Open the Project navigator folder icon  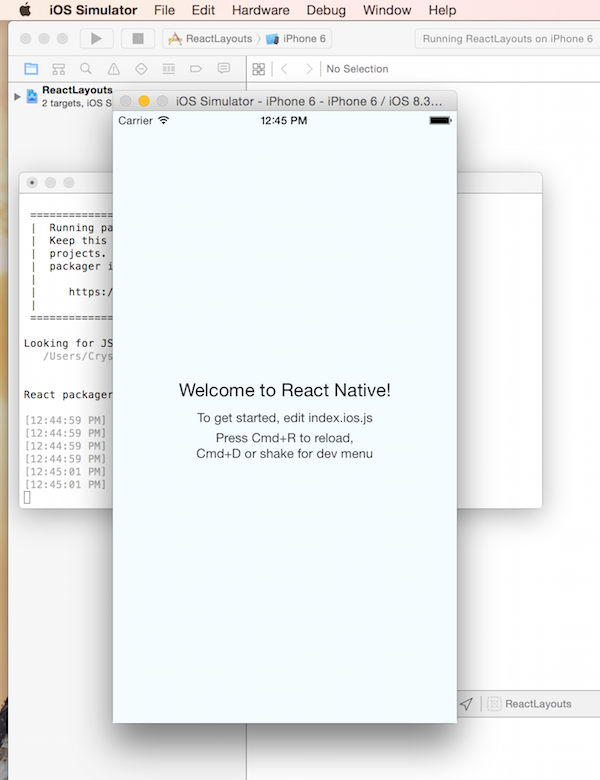click(x=31, y=69)
